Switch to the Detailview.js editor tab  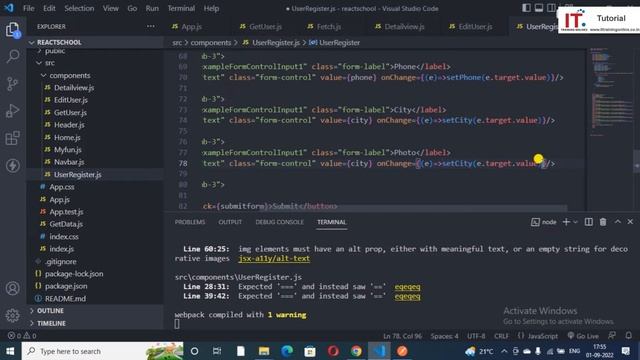click(x=404, y=27)
